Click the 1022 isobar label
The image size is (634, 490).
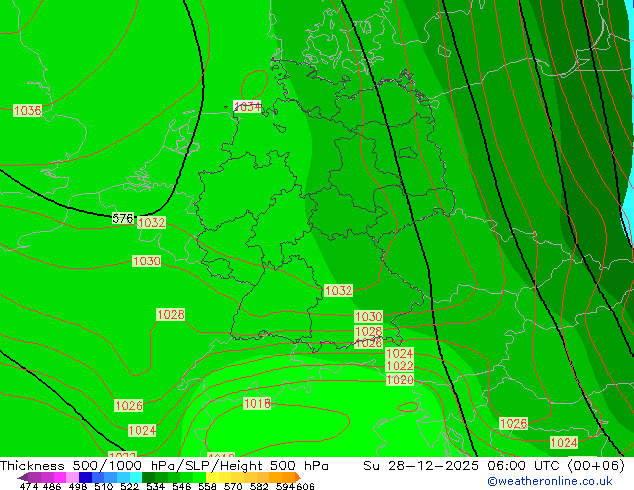(400, 366)
